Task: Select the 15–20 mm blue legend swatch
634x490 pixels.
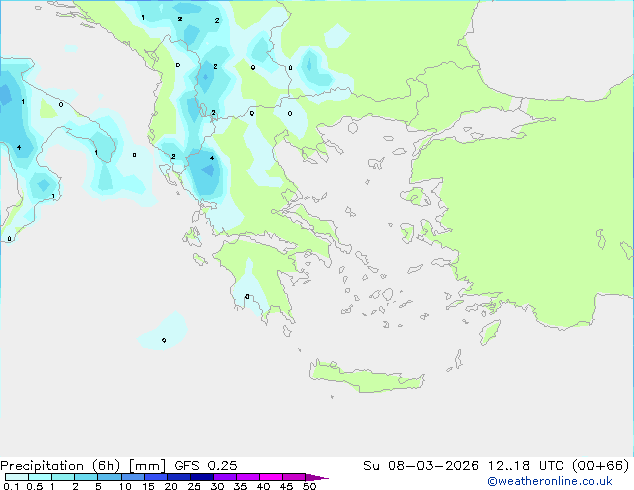Action: pyautogui.click(x=156, y=477)
